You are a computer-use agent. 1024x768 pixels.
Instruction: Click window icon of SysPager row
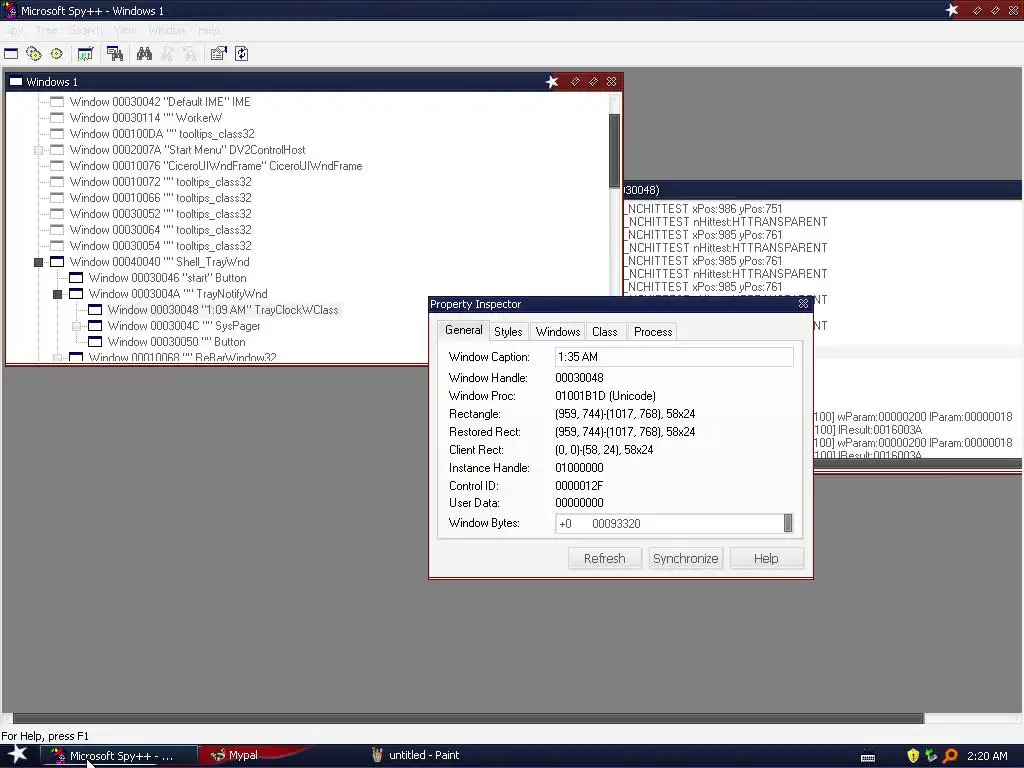tap(95, 326)
